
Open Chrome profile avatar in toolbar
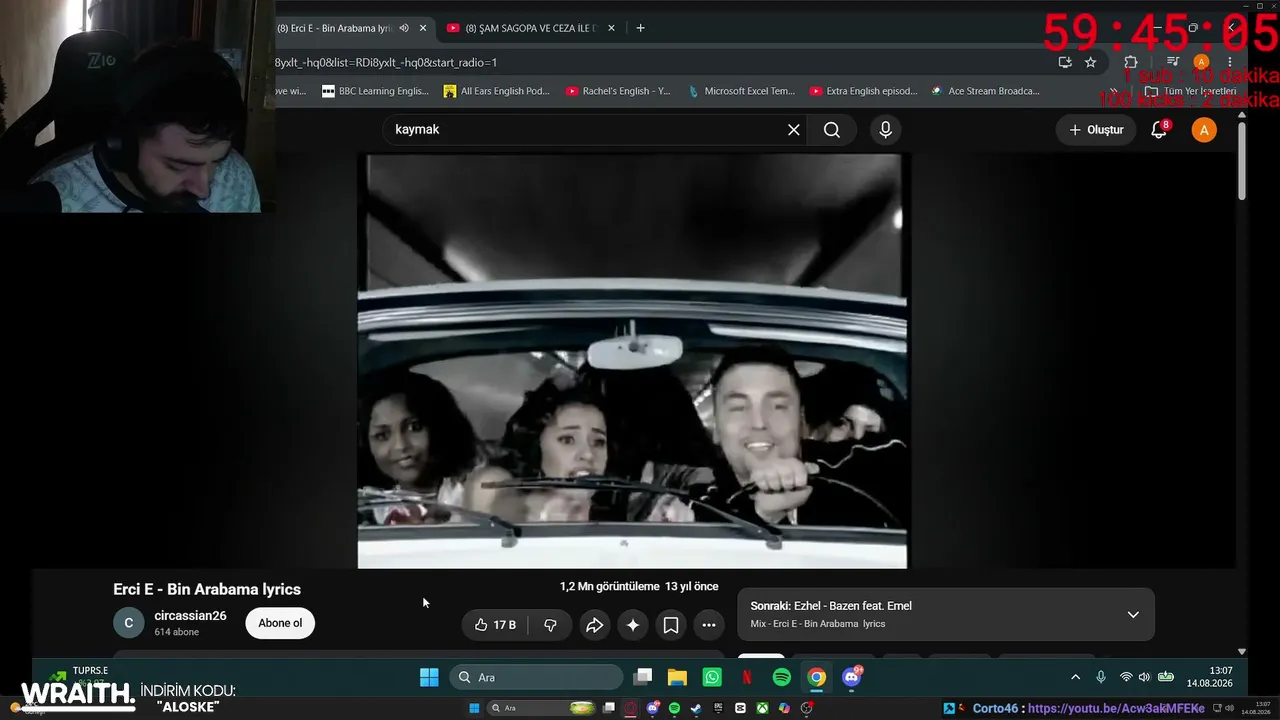pos(1202,62)
